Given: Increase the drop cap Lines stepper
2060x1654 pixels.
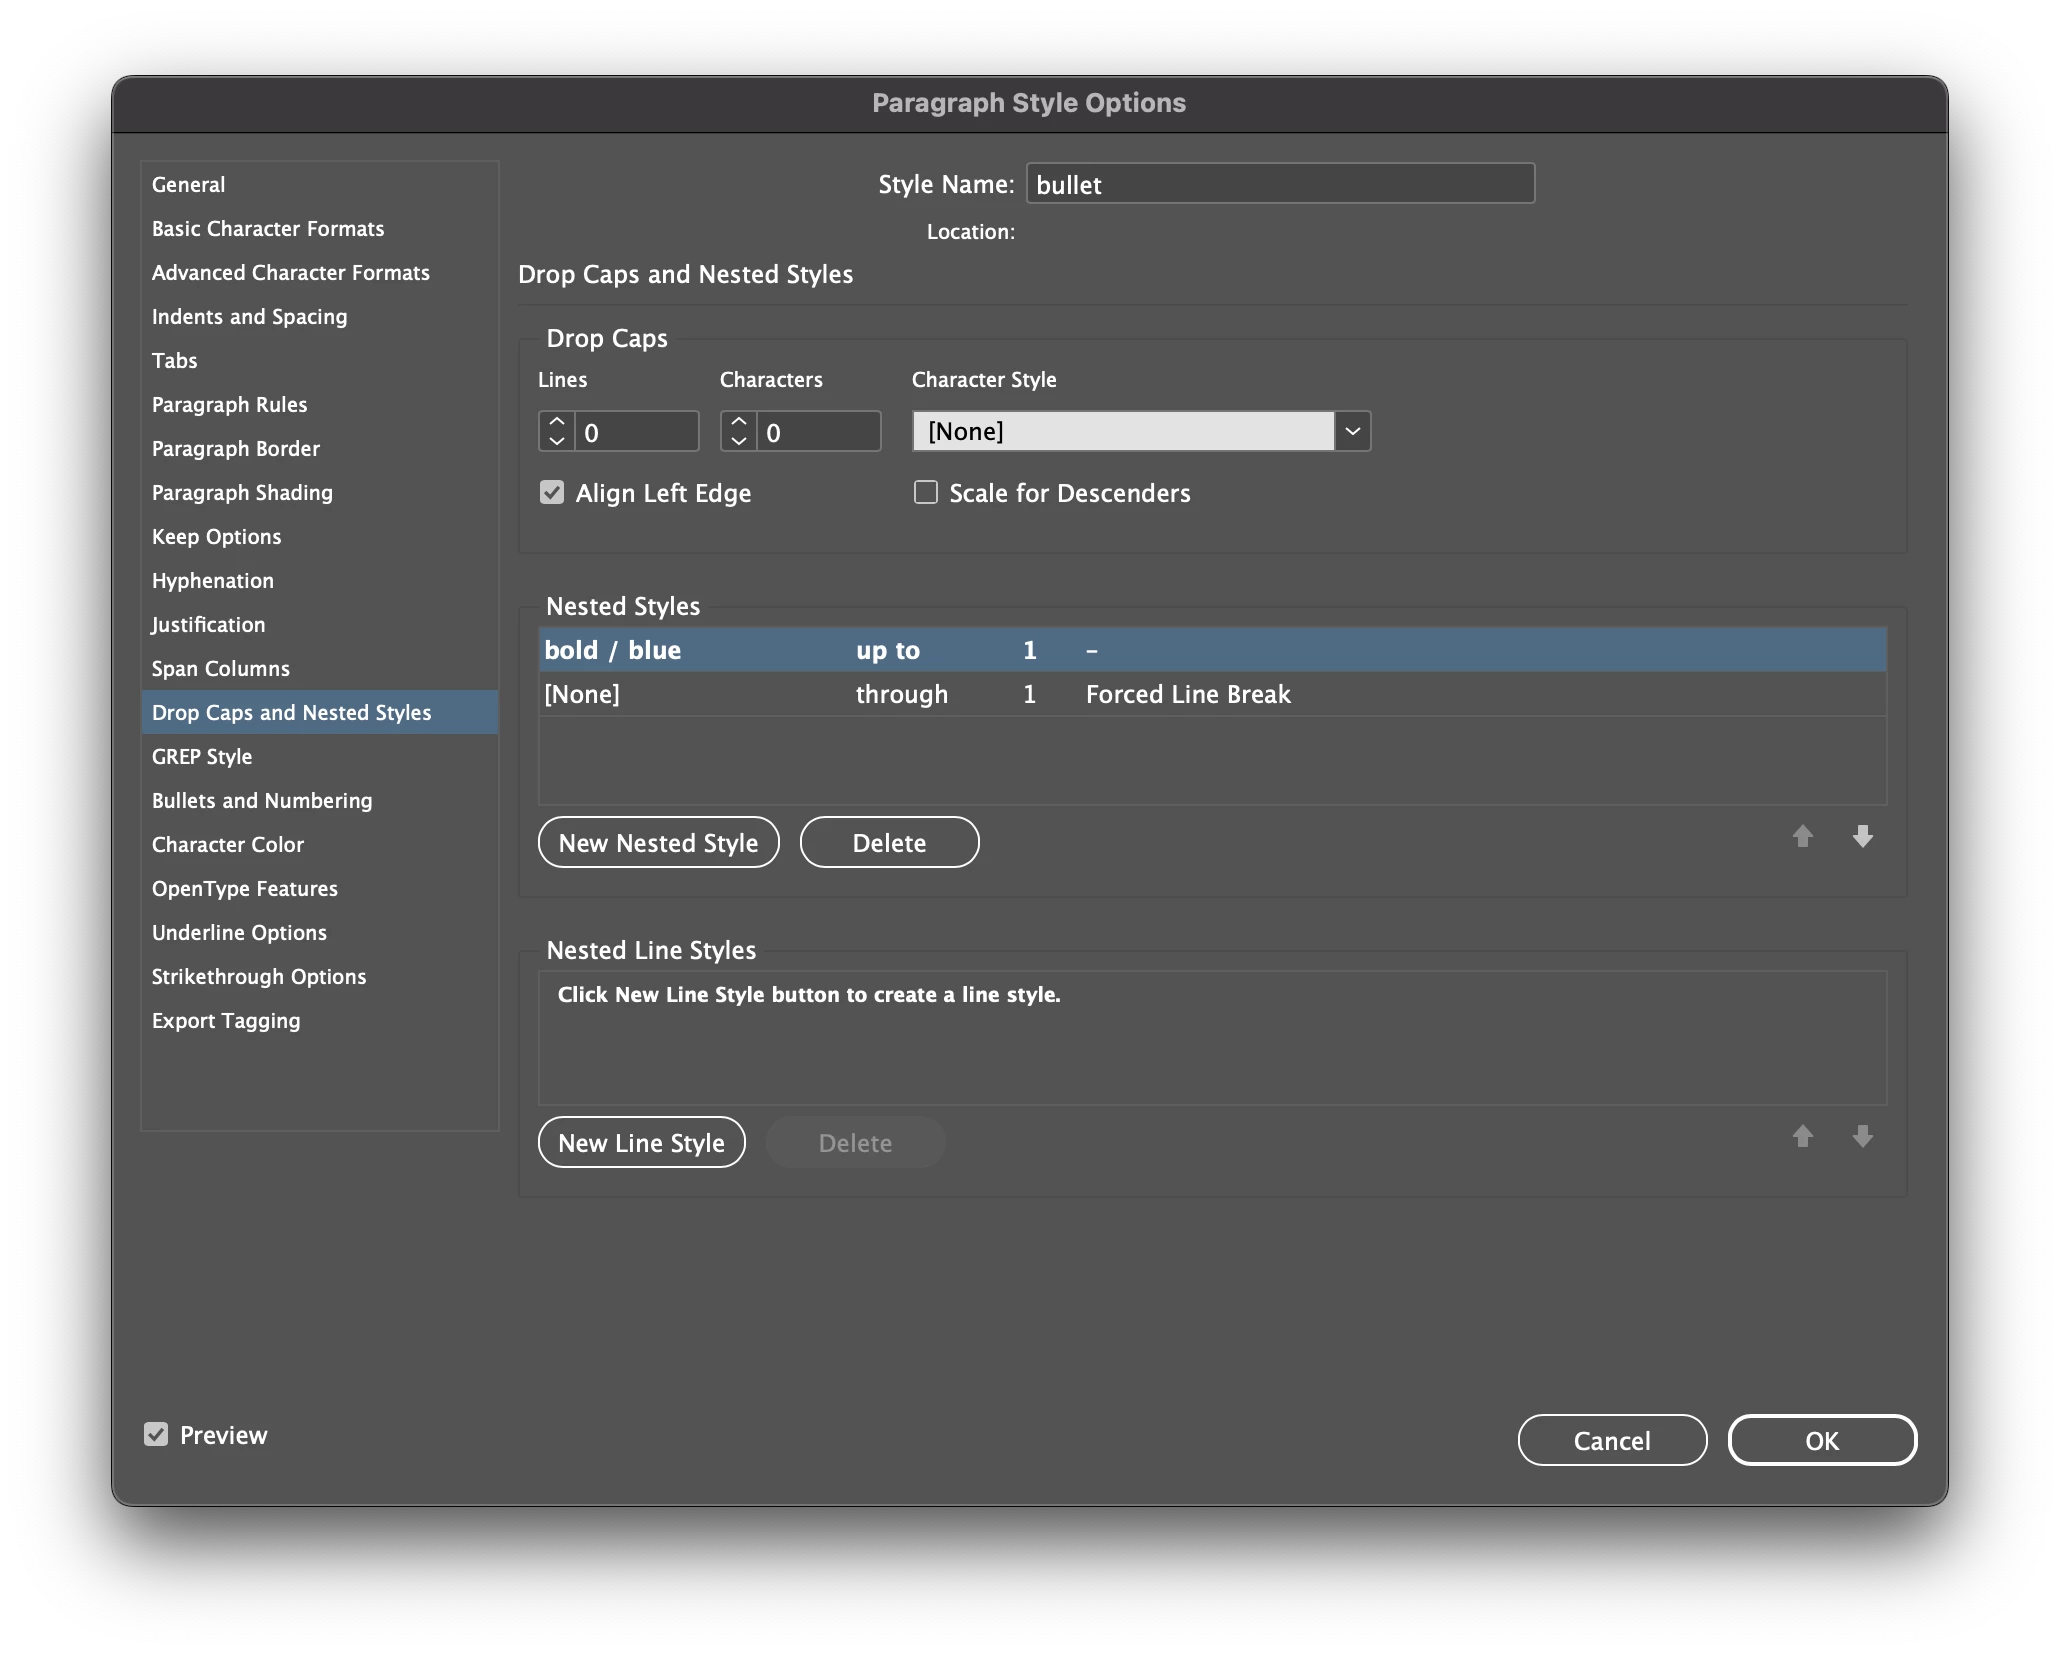Looking at the screenshot, I should (x=557, y=422).
